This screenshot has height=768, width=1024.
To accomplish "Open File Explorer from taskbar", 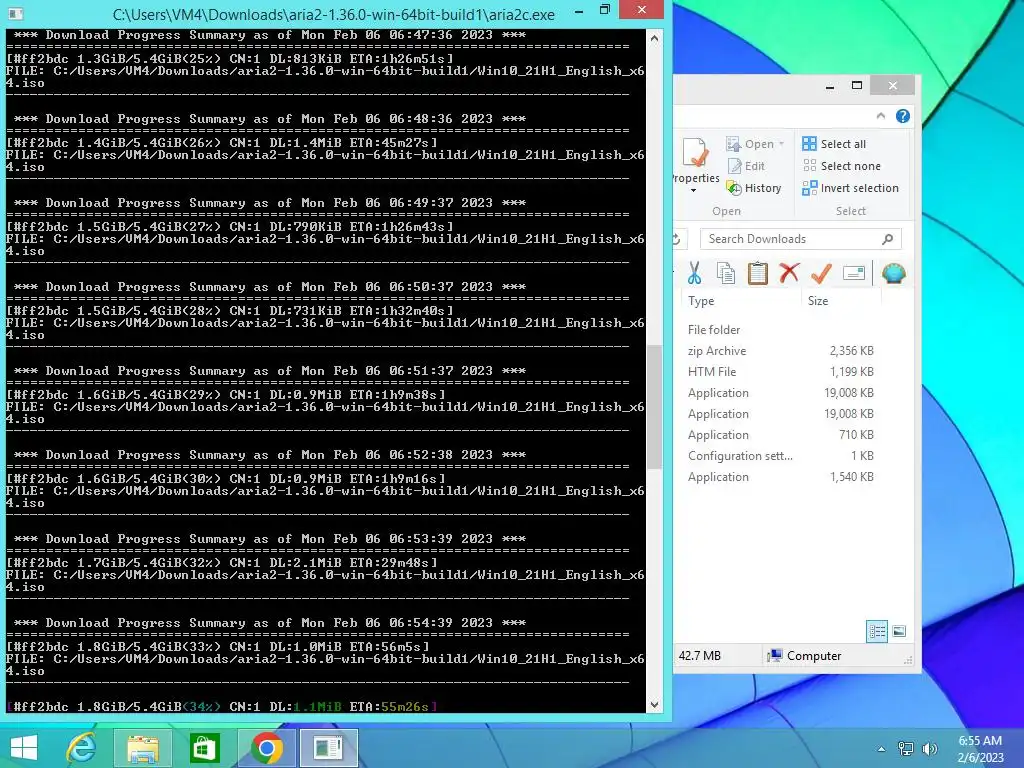I will (143, 748).
